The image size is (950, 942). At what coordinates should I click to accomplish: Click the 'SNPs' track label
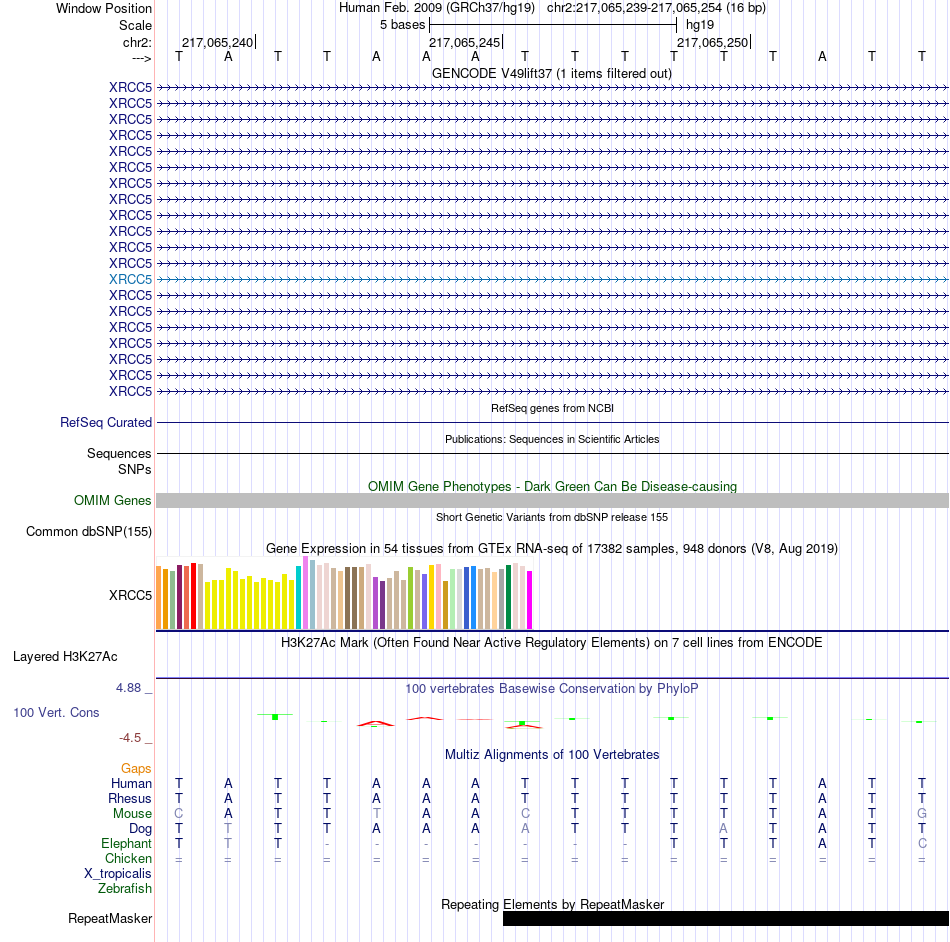[135, 469]
